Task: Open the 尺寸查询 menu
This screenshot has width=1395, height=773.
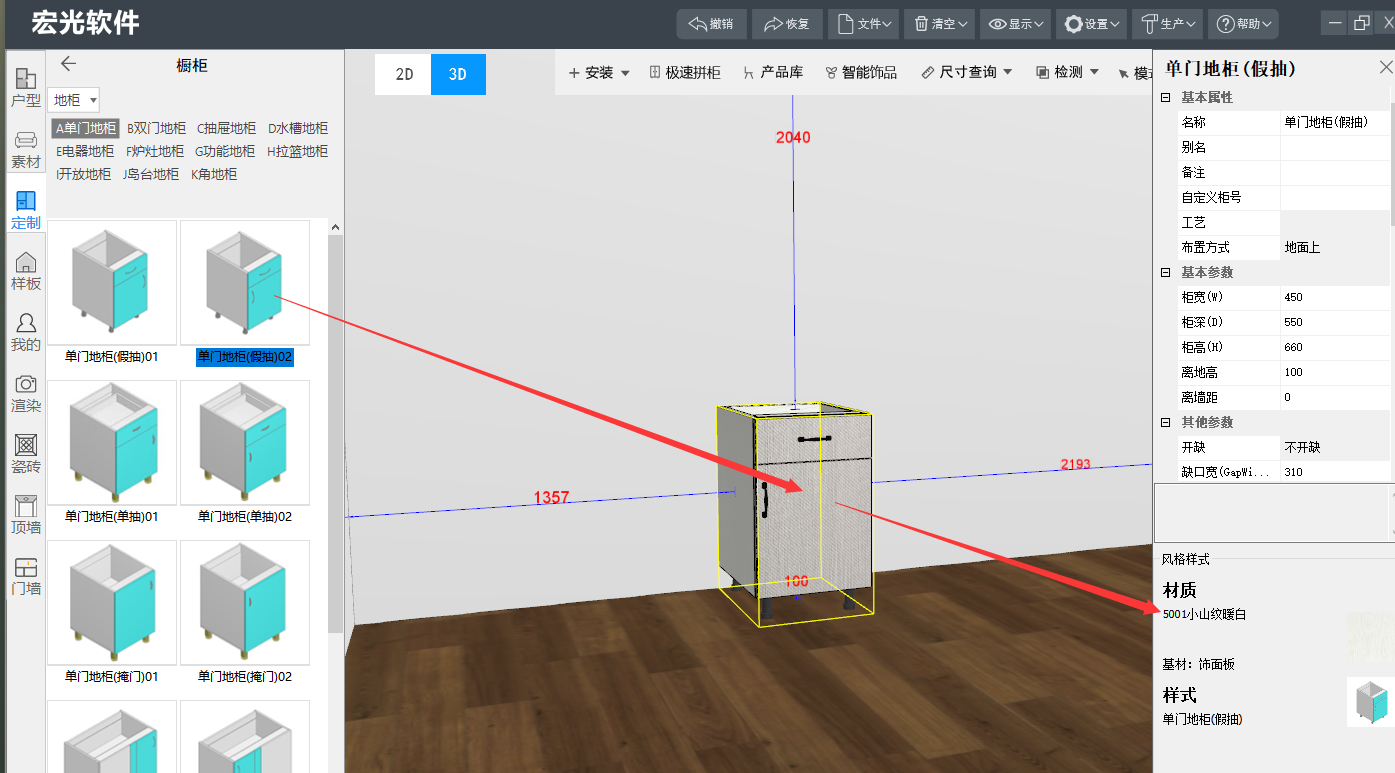Action: [x=967, y=72]
